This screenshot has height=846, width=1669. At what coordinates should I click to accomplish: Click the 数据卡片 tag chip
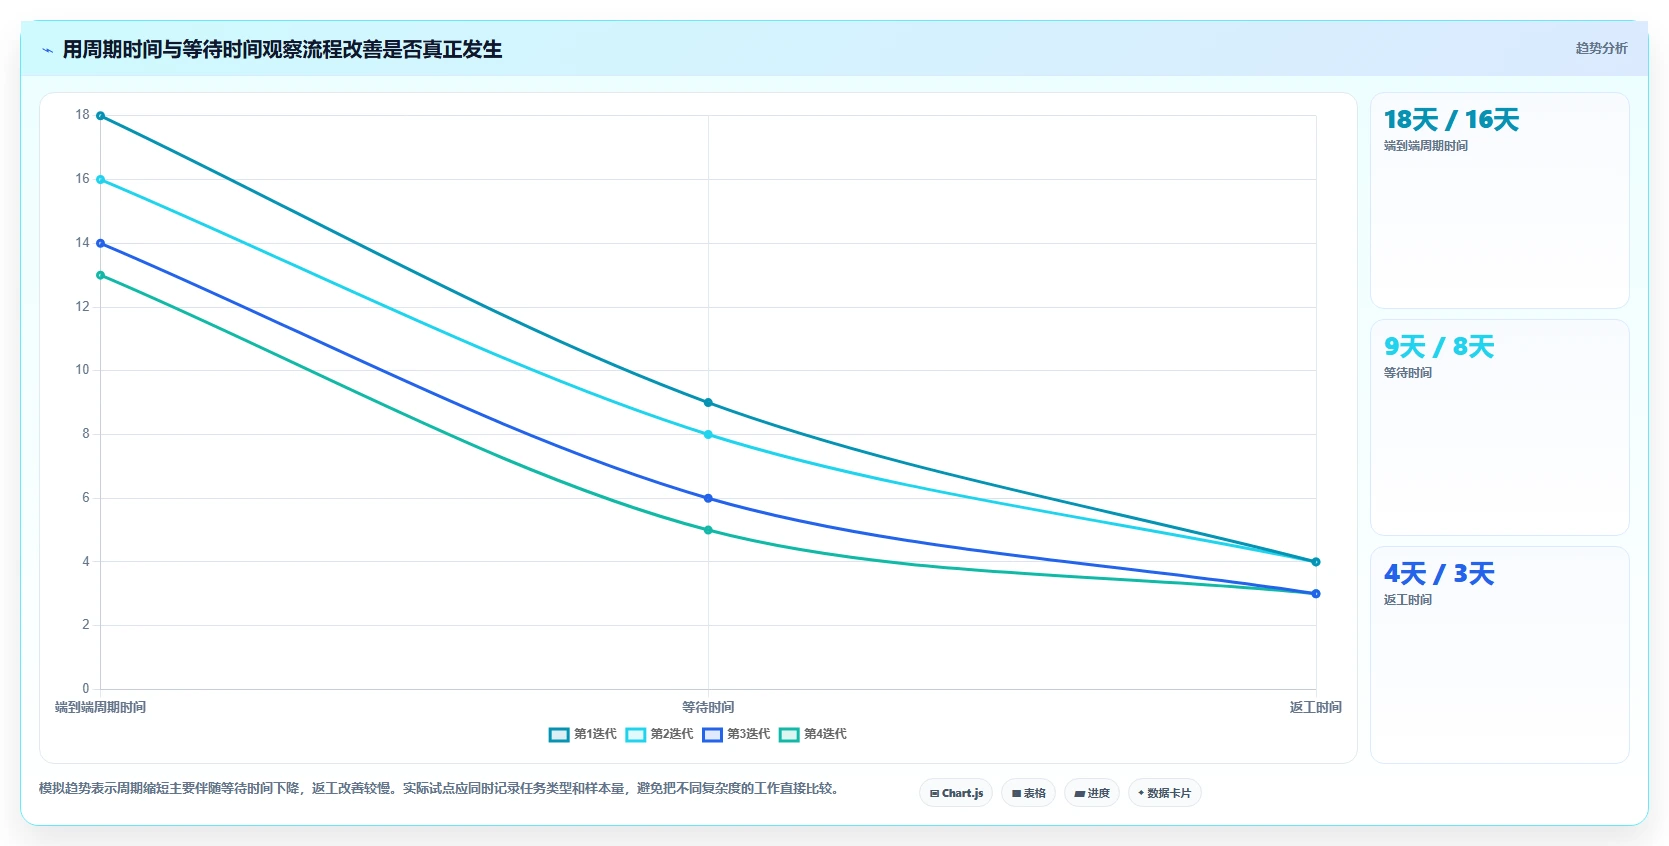click(x=1164, y=793)
